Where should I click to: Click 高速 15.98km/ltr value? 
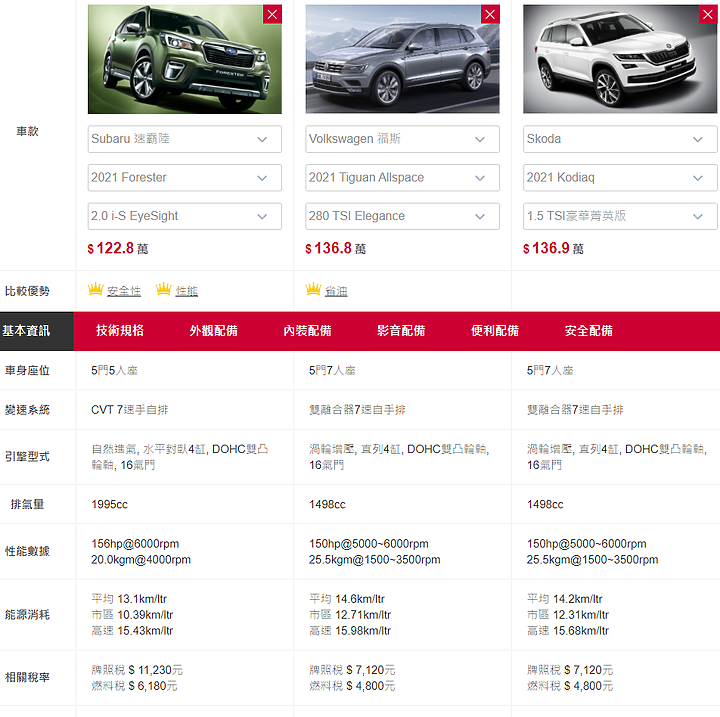point(350,631)
